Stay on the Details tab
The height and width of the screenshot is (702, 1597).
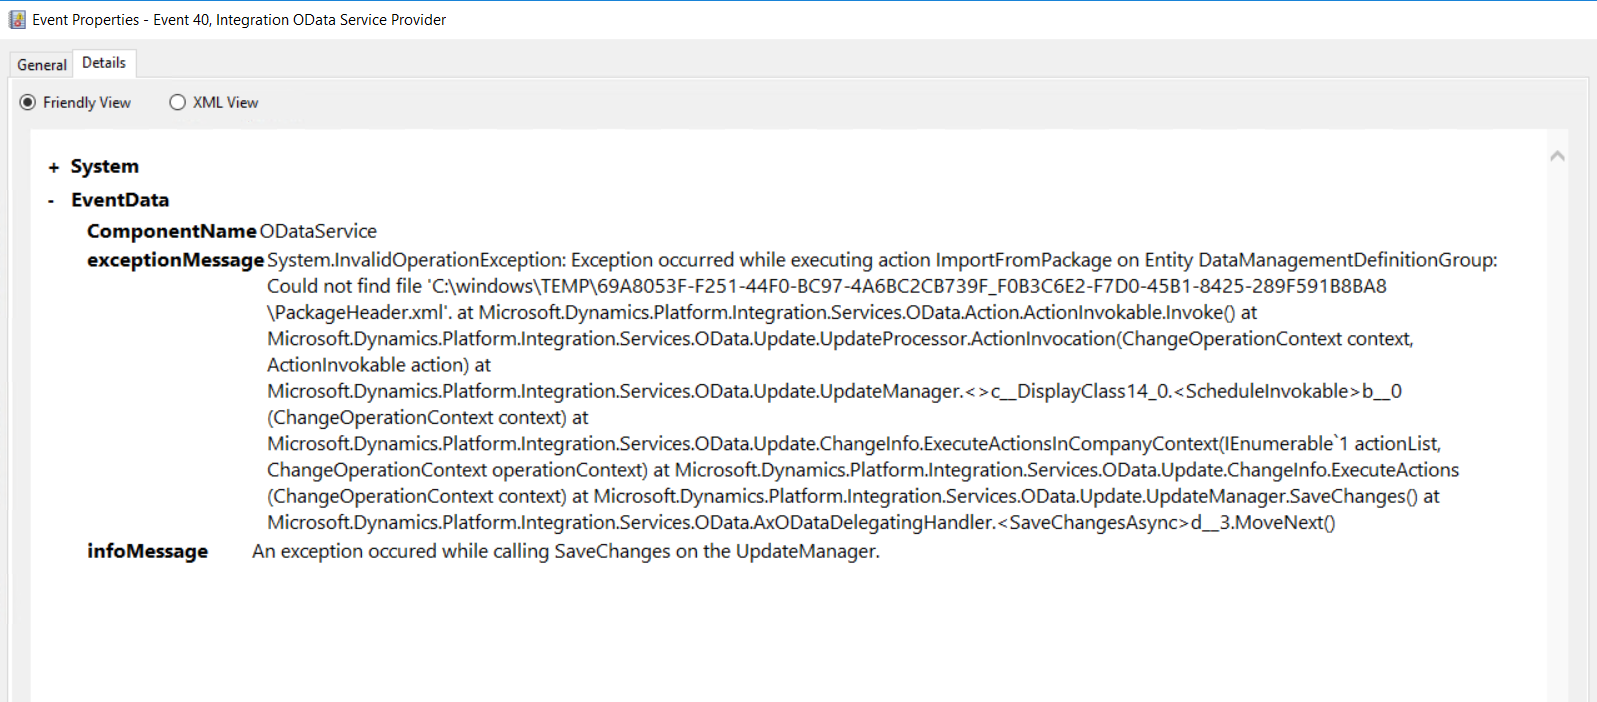point(104,62)
